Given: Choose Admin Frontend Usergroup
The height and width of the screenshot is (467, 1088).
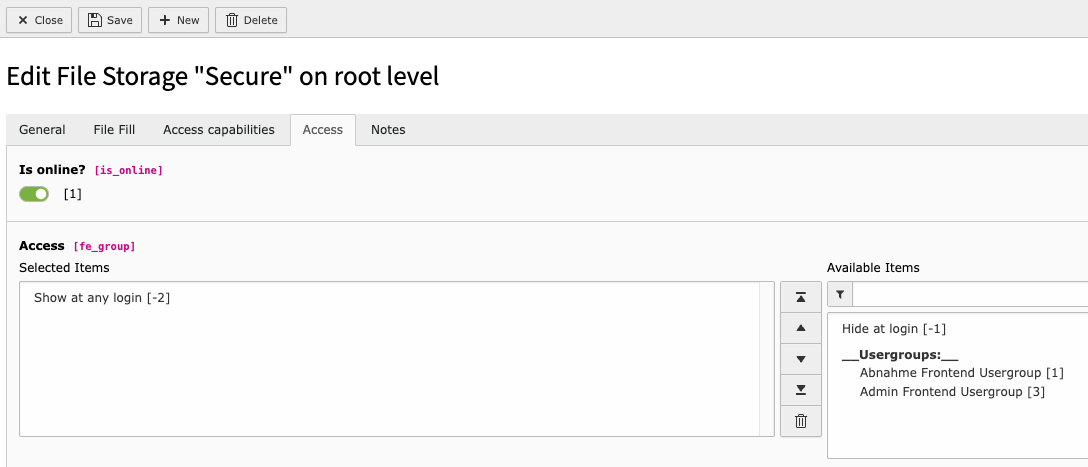Looking at the screenshot, I should click(x=952, y=392).
